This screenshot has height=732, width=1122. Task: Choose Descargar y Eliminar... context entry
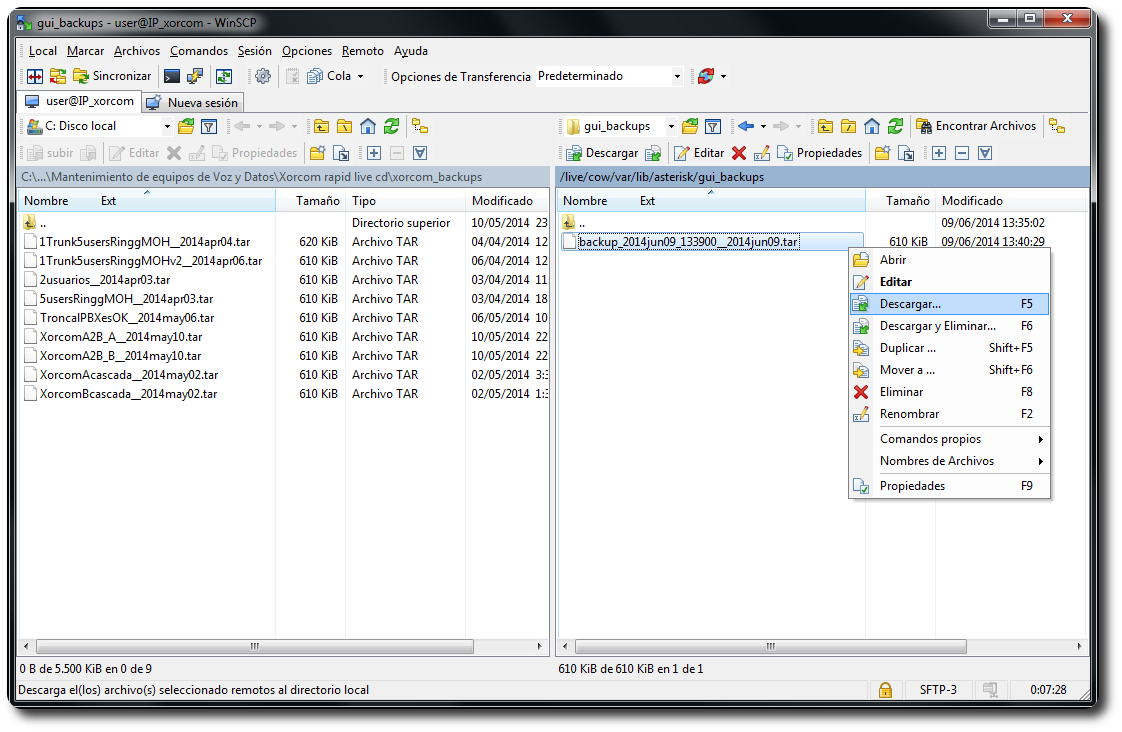click(x=949, y=326)
